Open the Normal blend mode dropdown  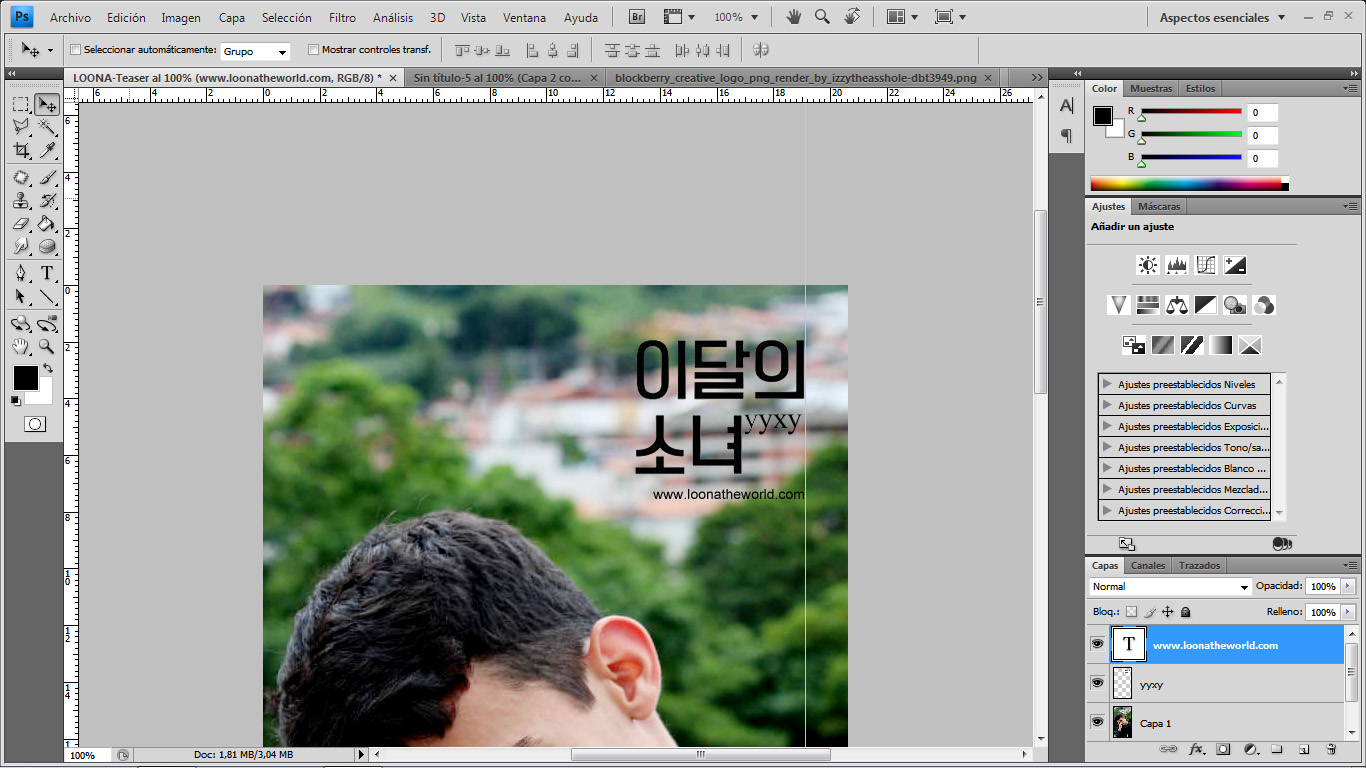tap(1170, 587)
